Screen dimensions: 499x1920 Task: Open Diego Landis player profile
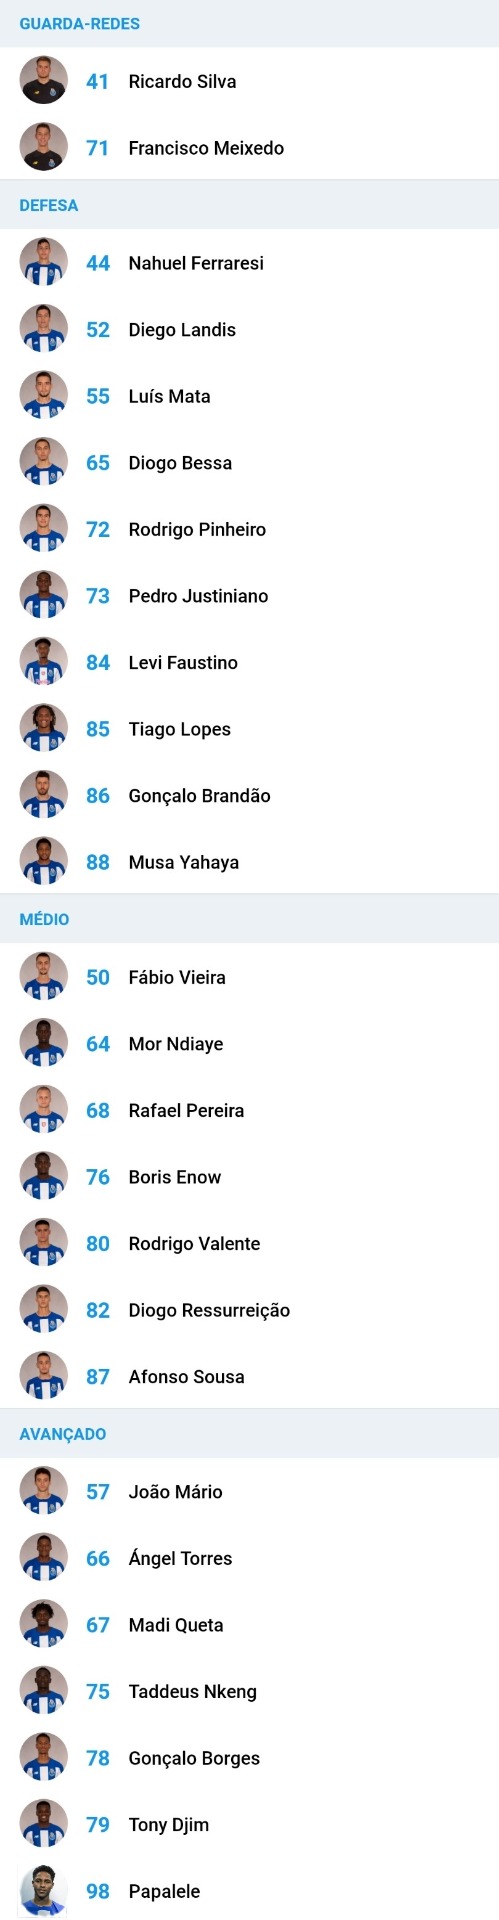pos(249,329)
